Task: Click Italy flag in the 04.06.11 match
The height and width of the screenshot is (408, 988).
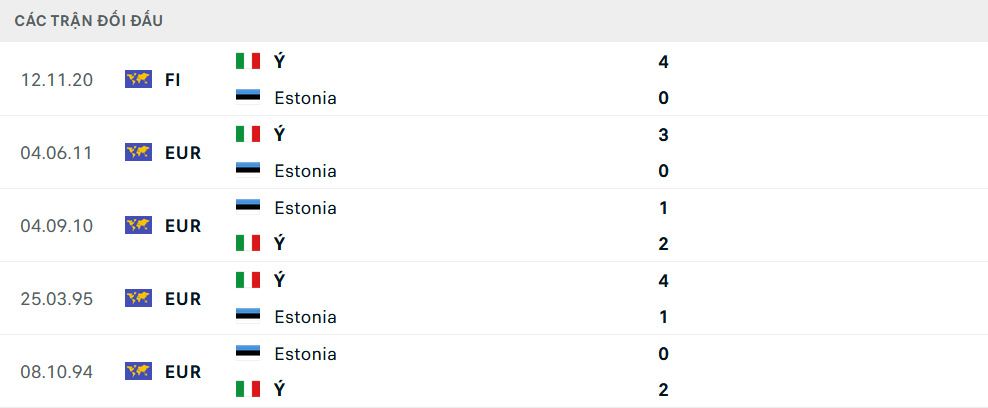Action: tap(248, 134)
